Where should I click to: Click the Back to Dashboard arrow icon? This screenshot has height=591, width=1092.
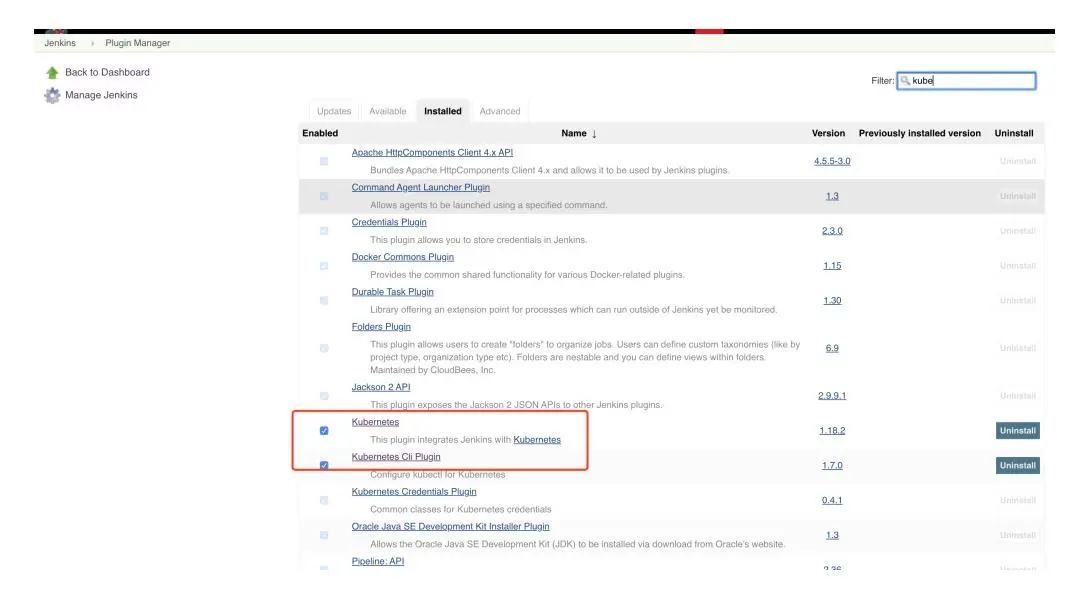(52, 72)
